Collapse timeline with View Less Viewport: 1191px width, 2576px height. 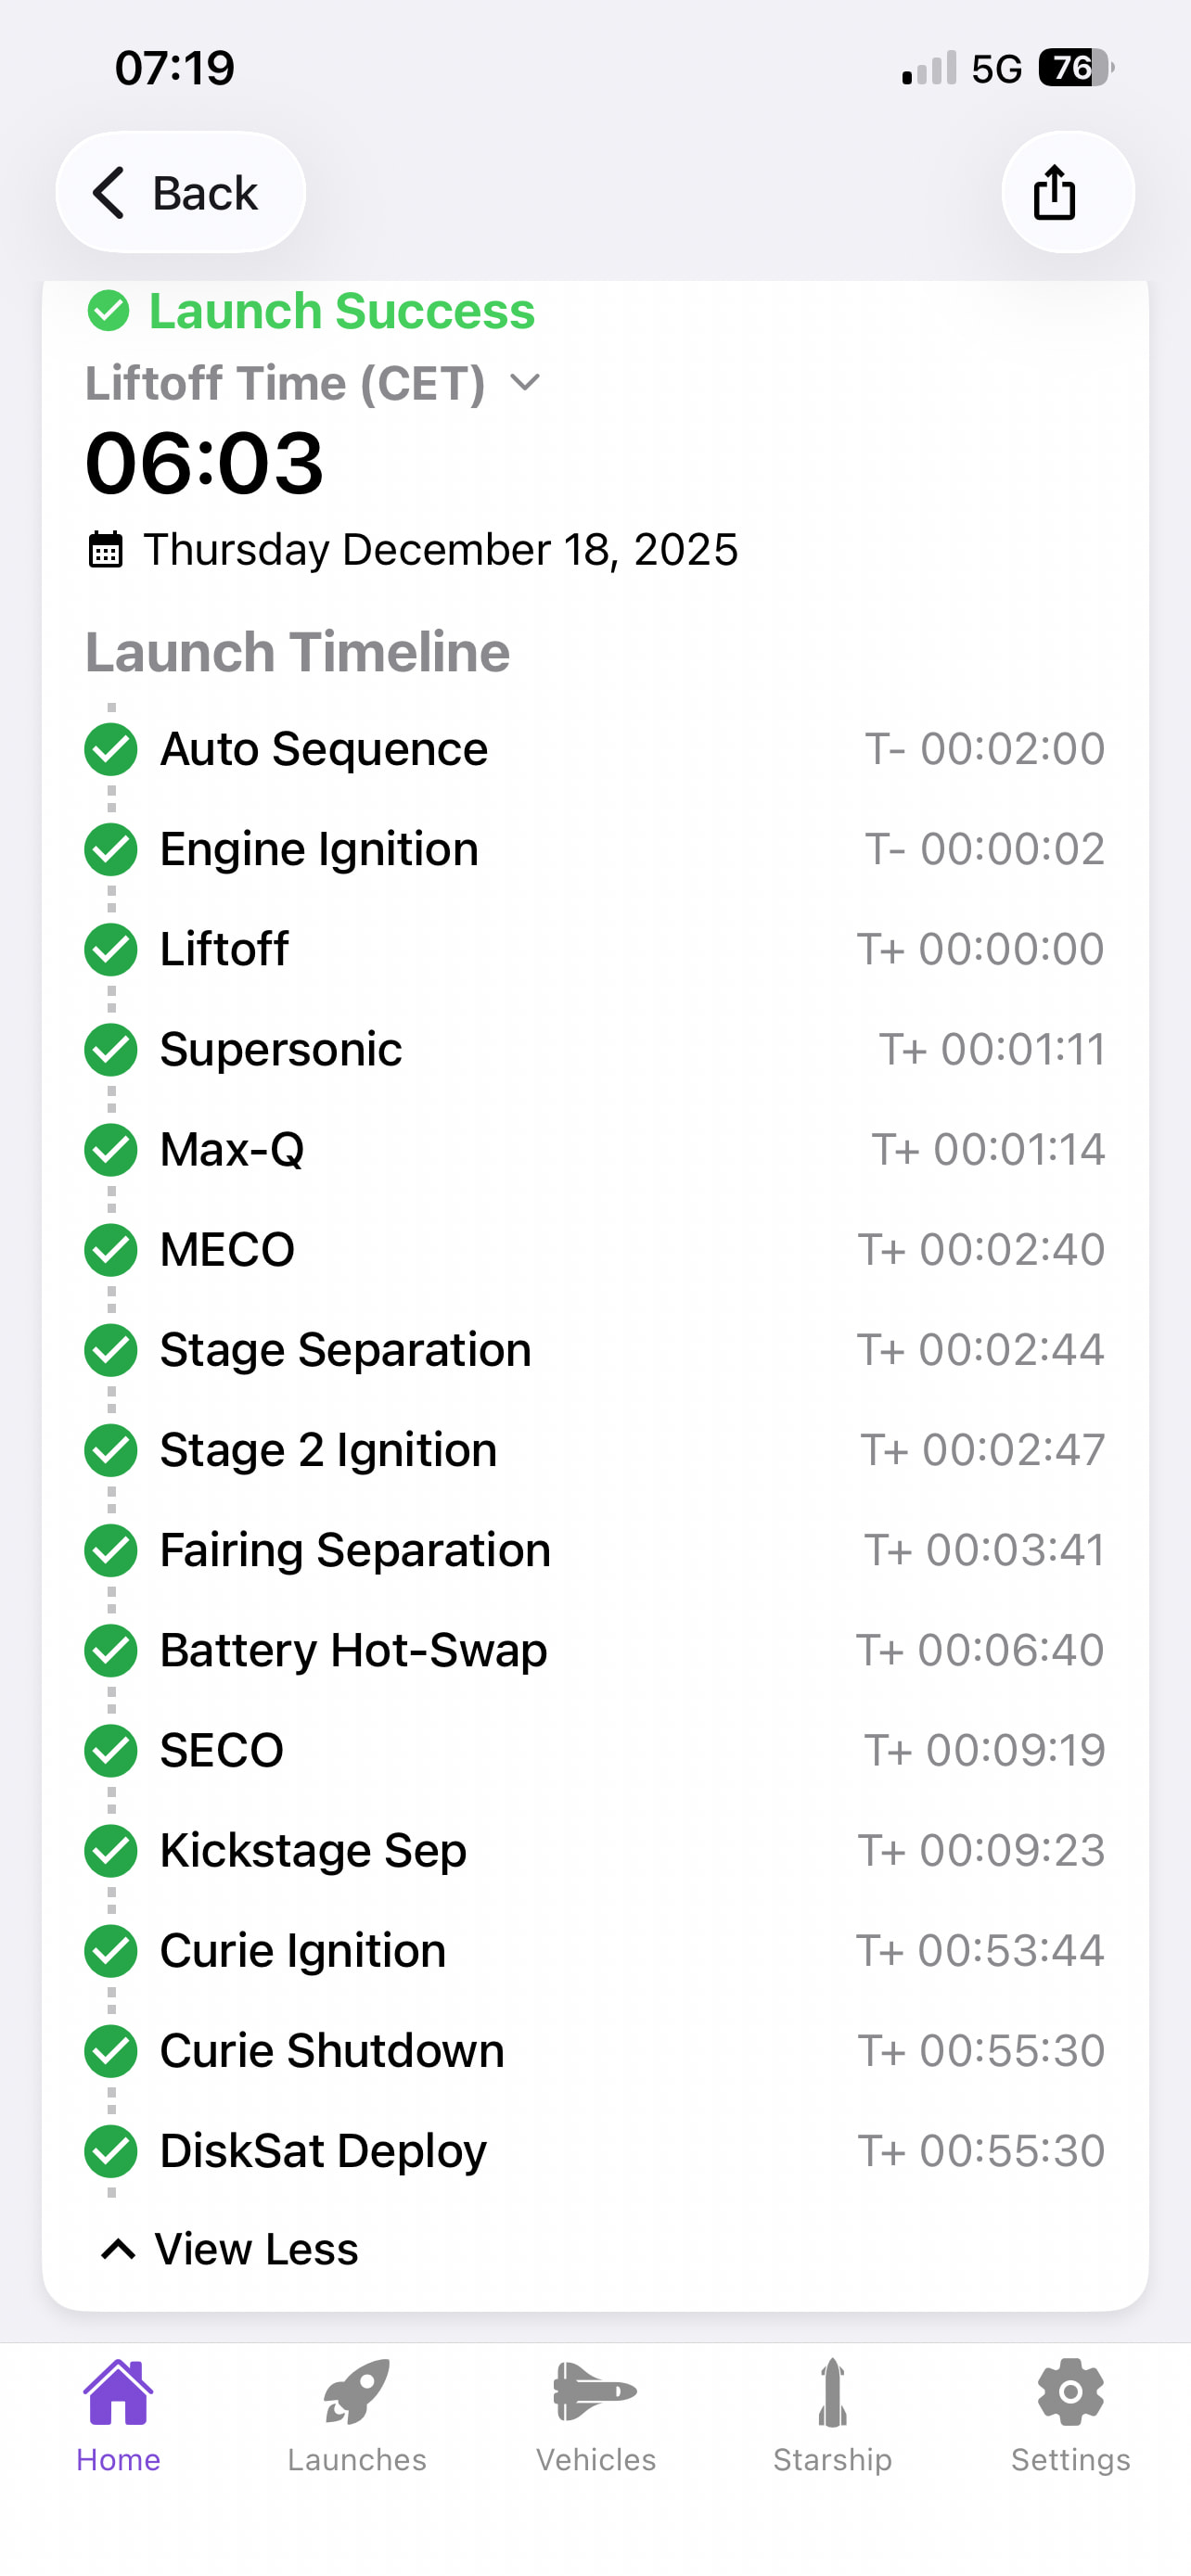pyautogui.click(x=256, y=2249)
